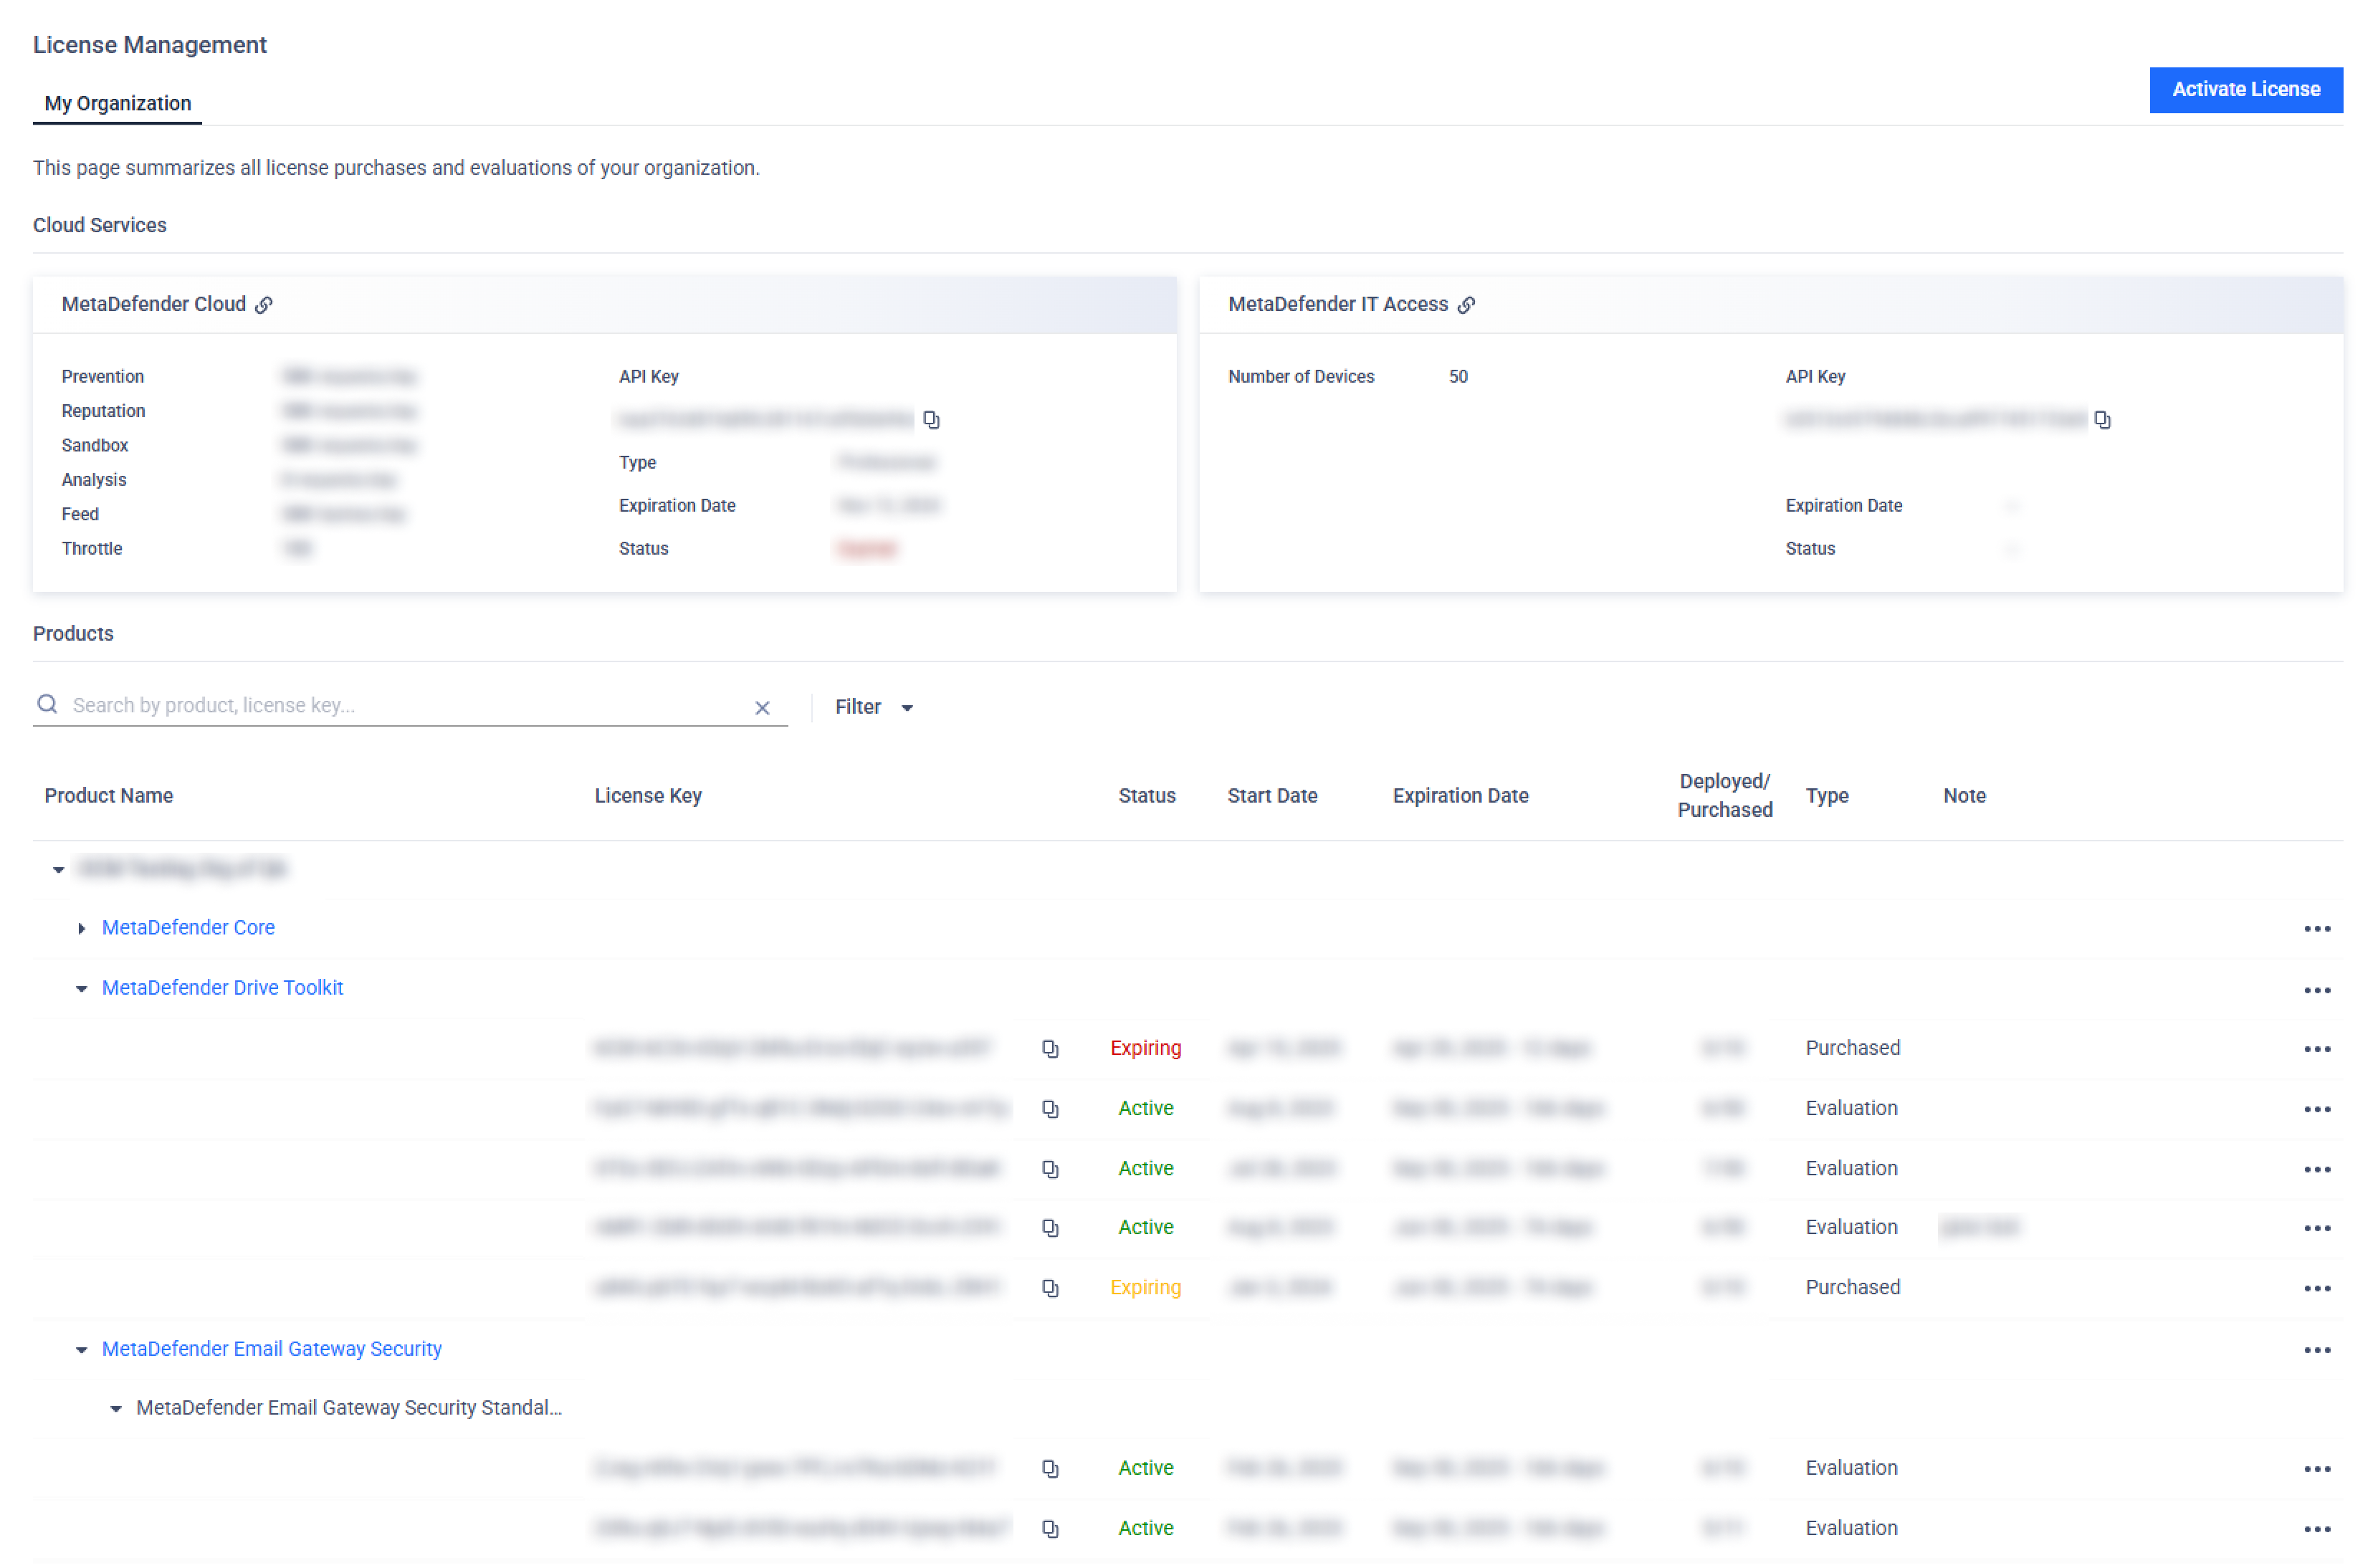Open the MetaDefender Drive Toolkit product link

(222, 987)
